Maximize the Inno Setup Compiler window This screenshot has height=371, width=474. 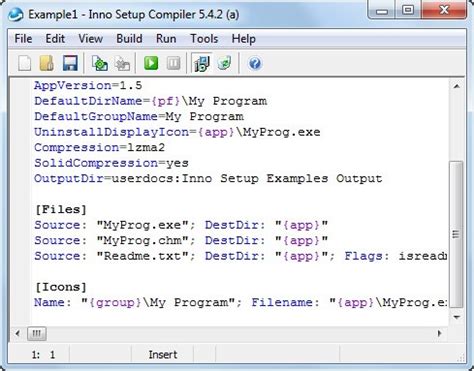point(408,10)
